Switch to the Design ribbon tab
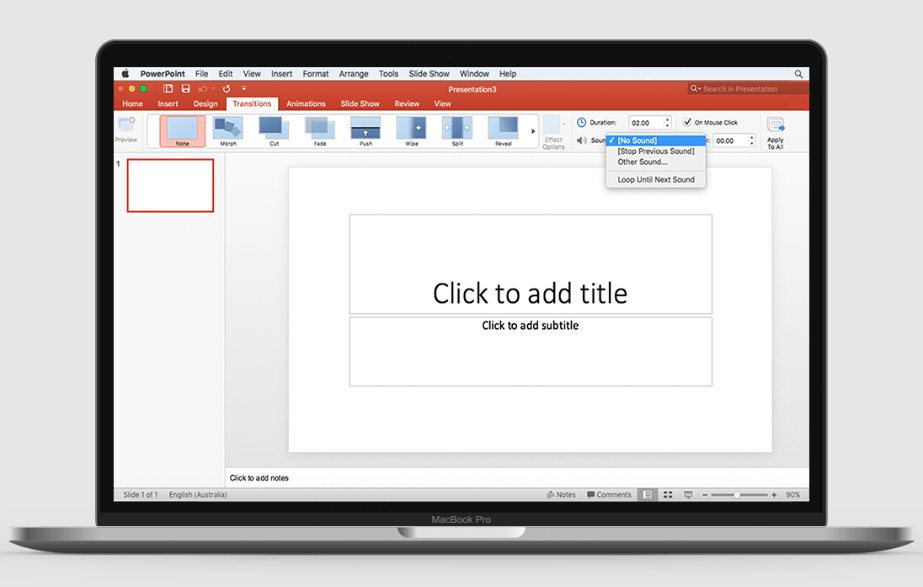This screenshot has height=587, width=923. [x=205, y=104]
